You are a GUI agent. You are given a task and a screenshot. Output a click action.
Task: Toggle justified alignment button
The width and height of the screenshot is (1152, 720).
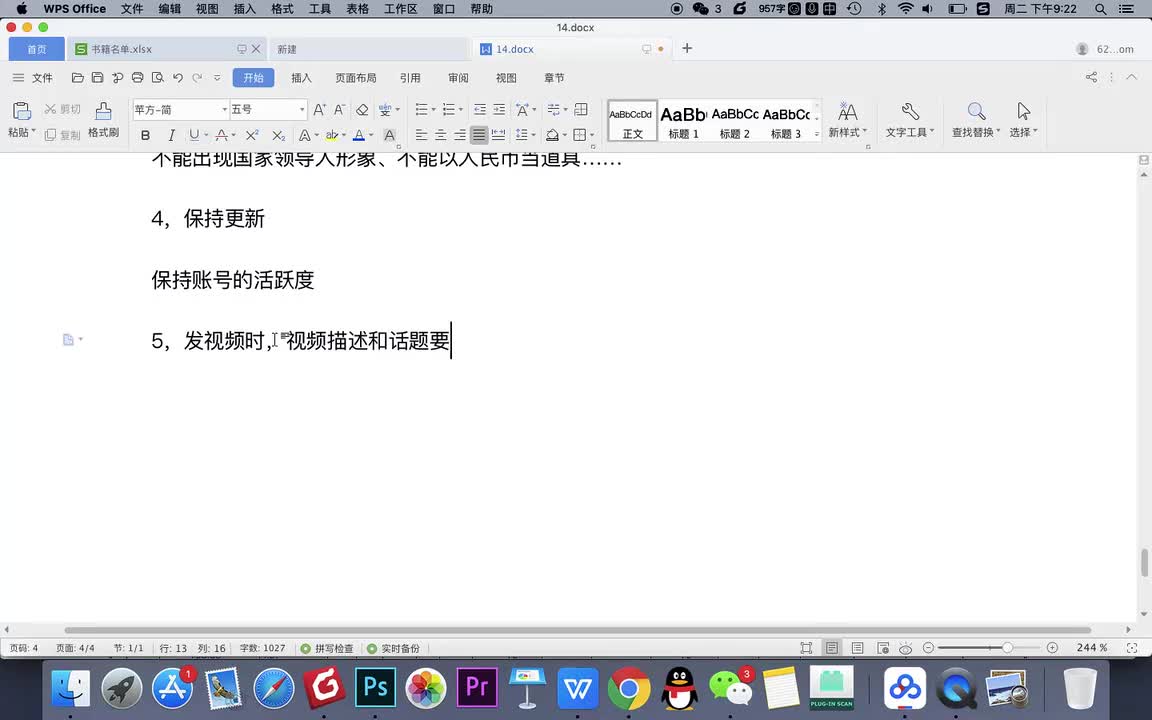[x=479, y=135]
